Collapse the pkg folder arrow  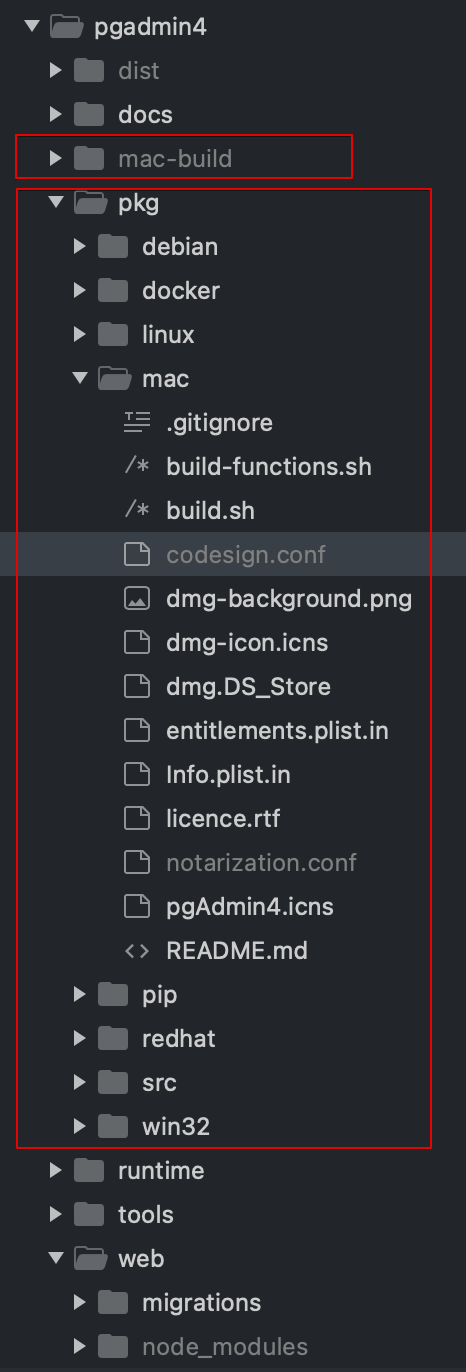click(56, 203)
